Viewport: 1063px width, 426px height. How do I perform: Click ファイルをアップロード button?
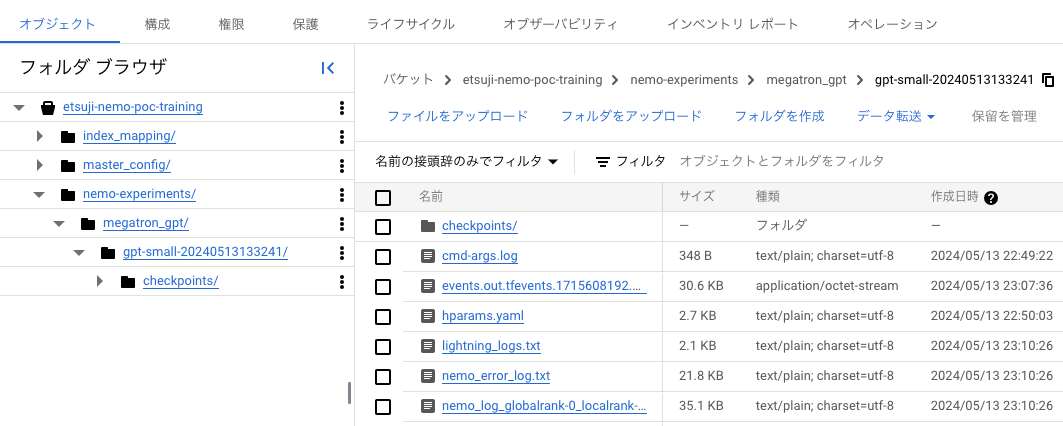click(458, 116)
